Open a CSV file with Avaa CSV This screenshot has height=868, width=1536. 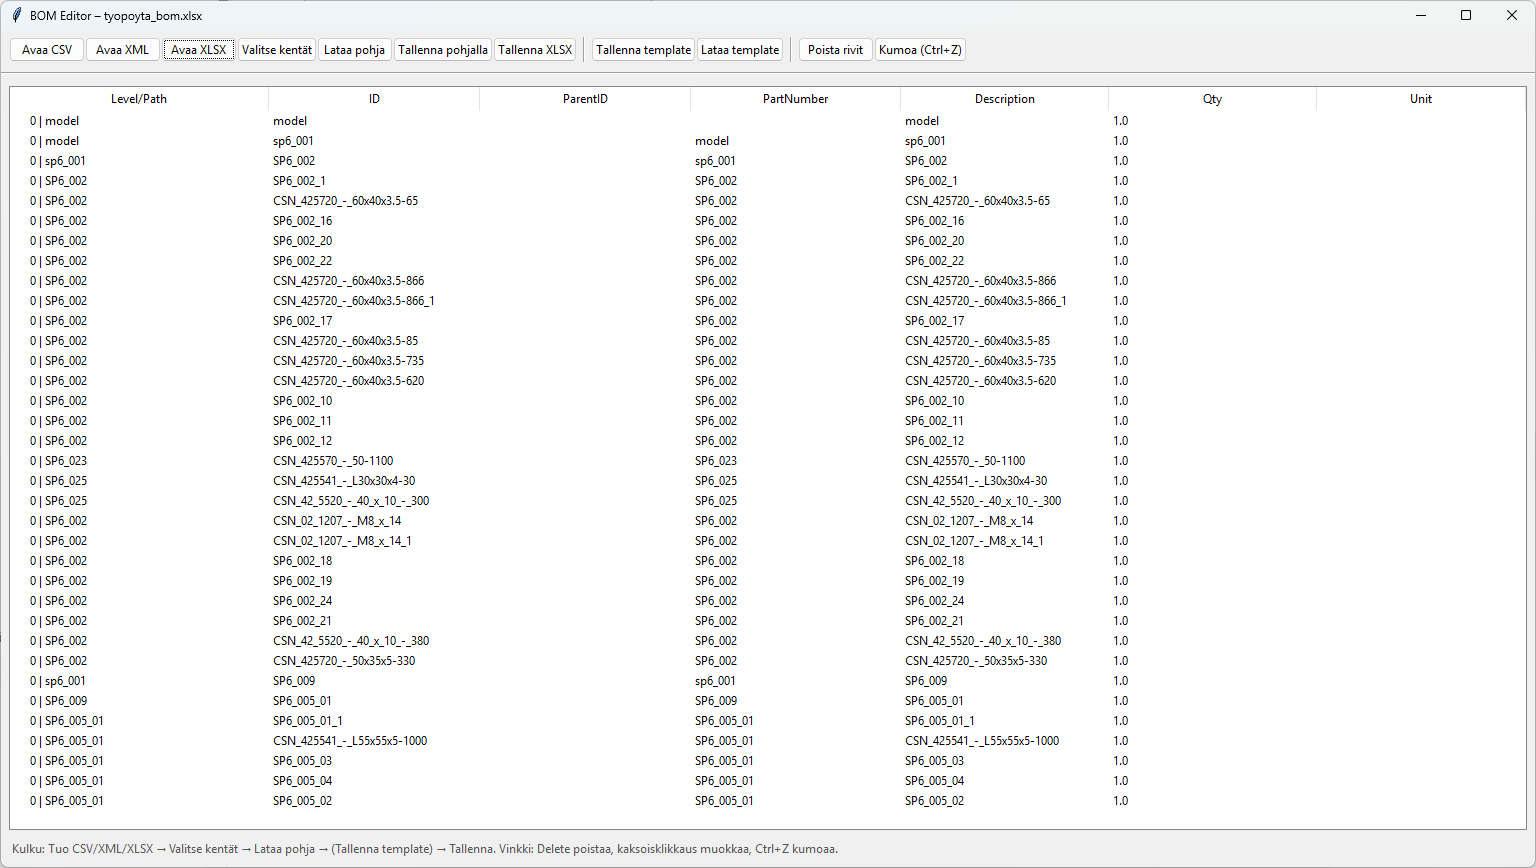point(47,50)
